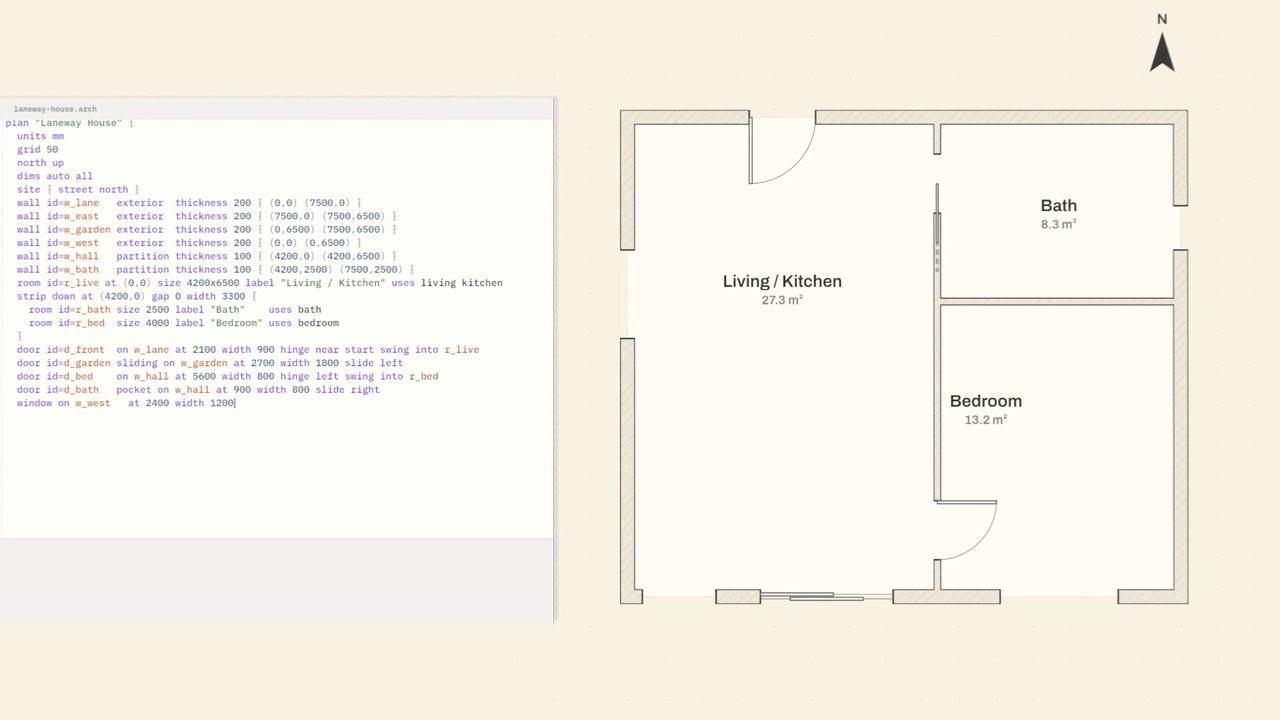
Task: Click the wall id=w_lane code line
Action: [189, 202]
